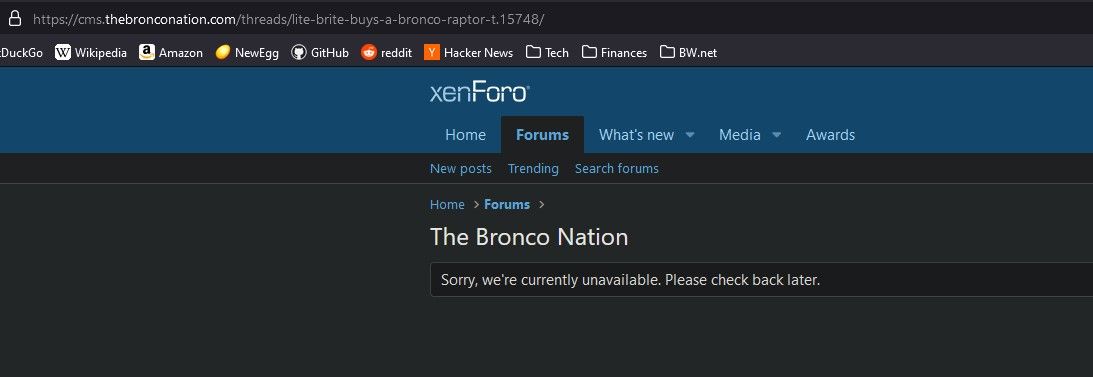Click the browser address bar URL

288,20
